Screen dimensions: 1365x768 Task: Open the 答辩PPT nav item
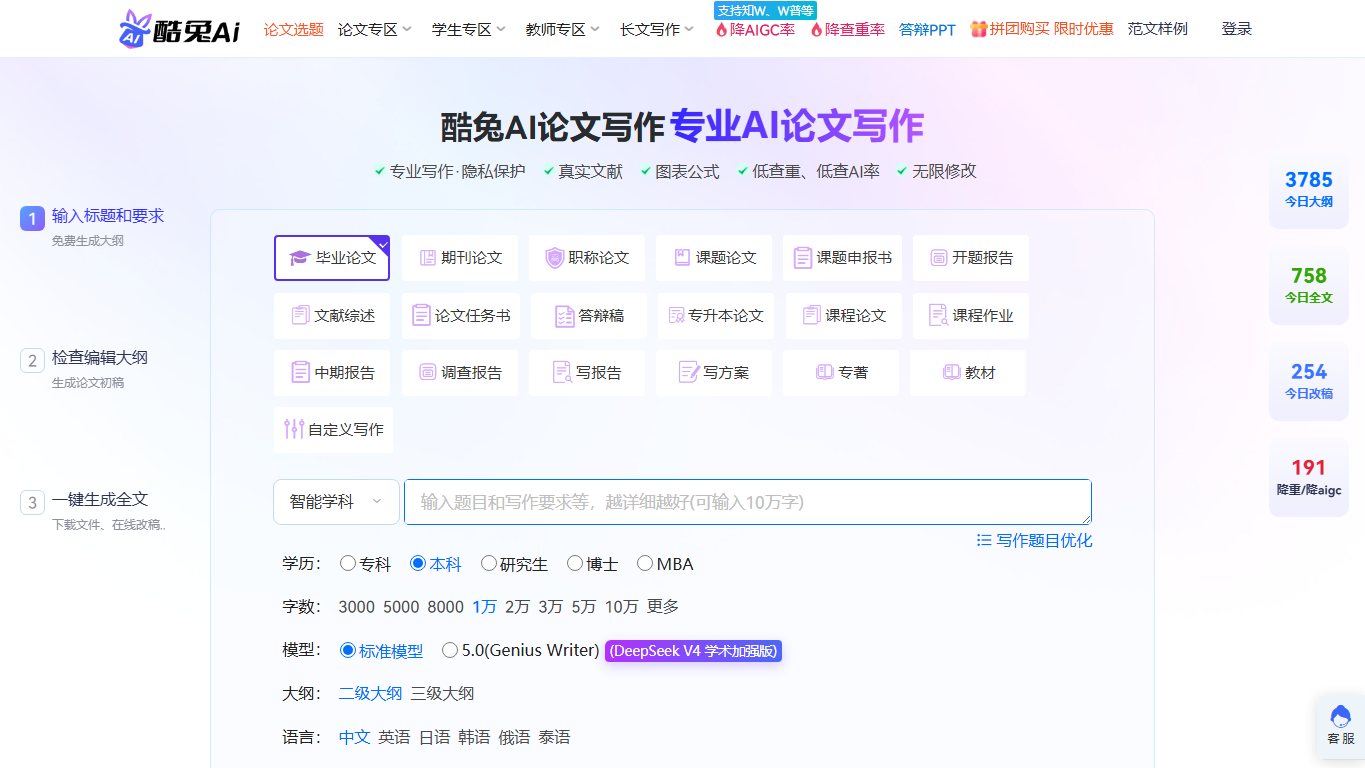[x=927, y=29]
